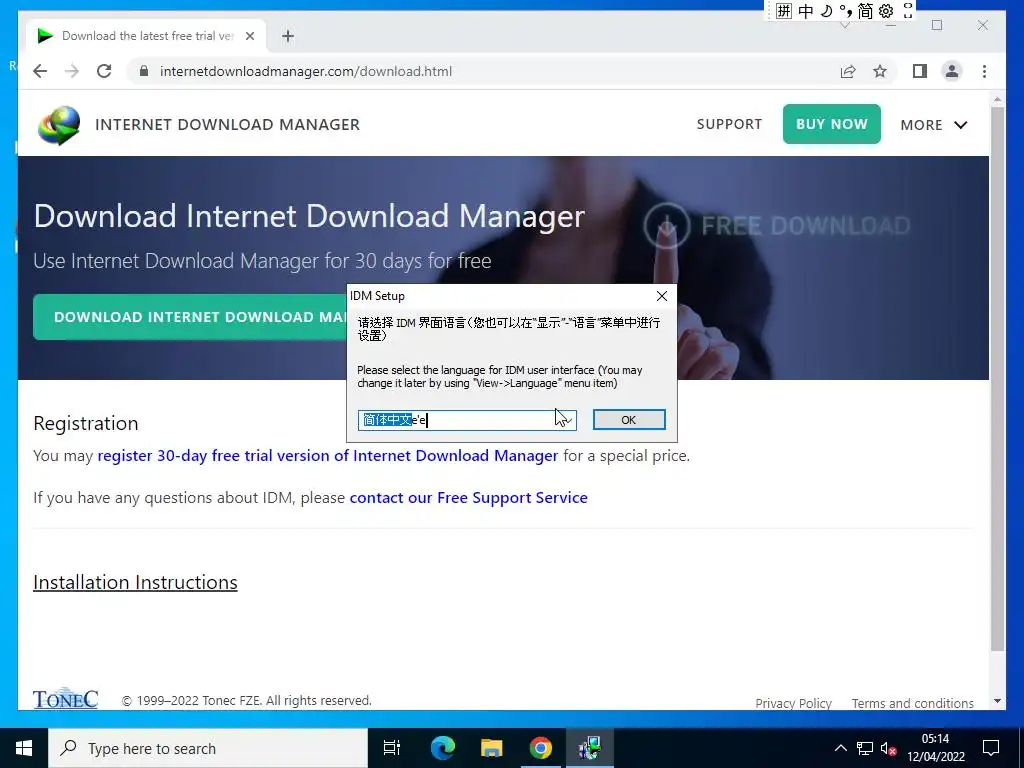Screen dimensions: 1024x768
Task: Open the register 30-day free trial link
Action: point(328,455)
